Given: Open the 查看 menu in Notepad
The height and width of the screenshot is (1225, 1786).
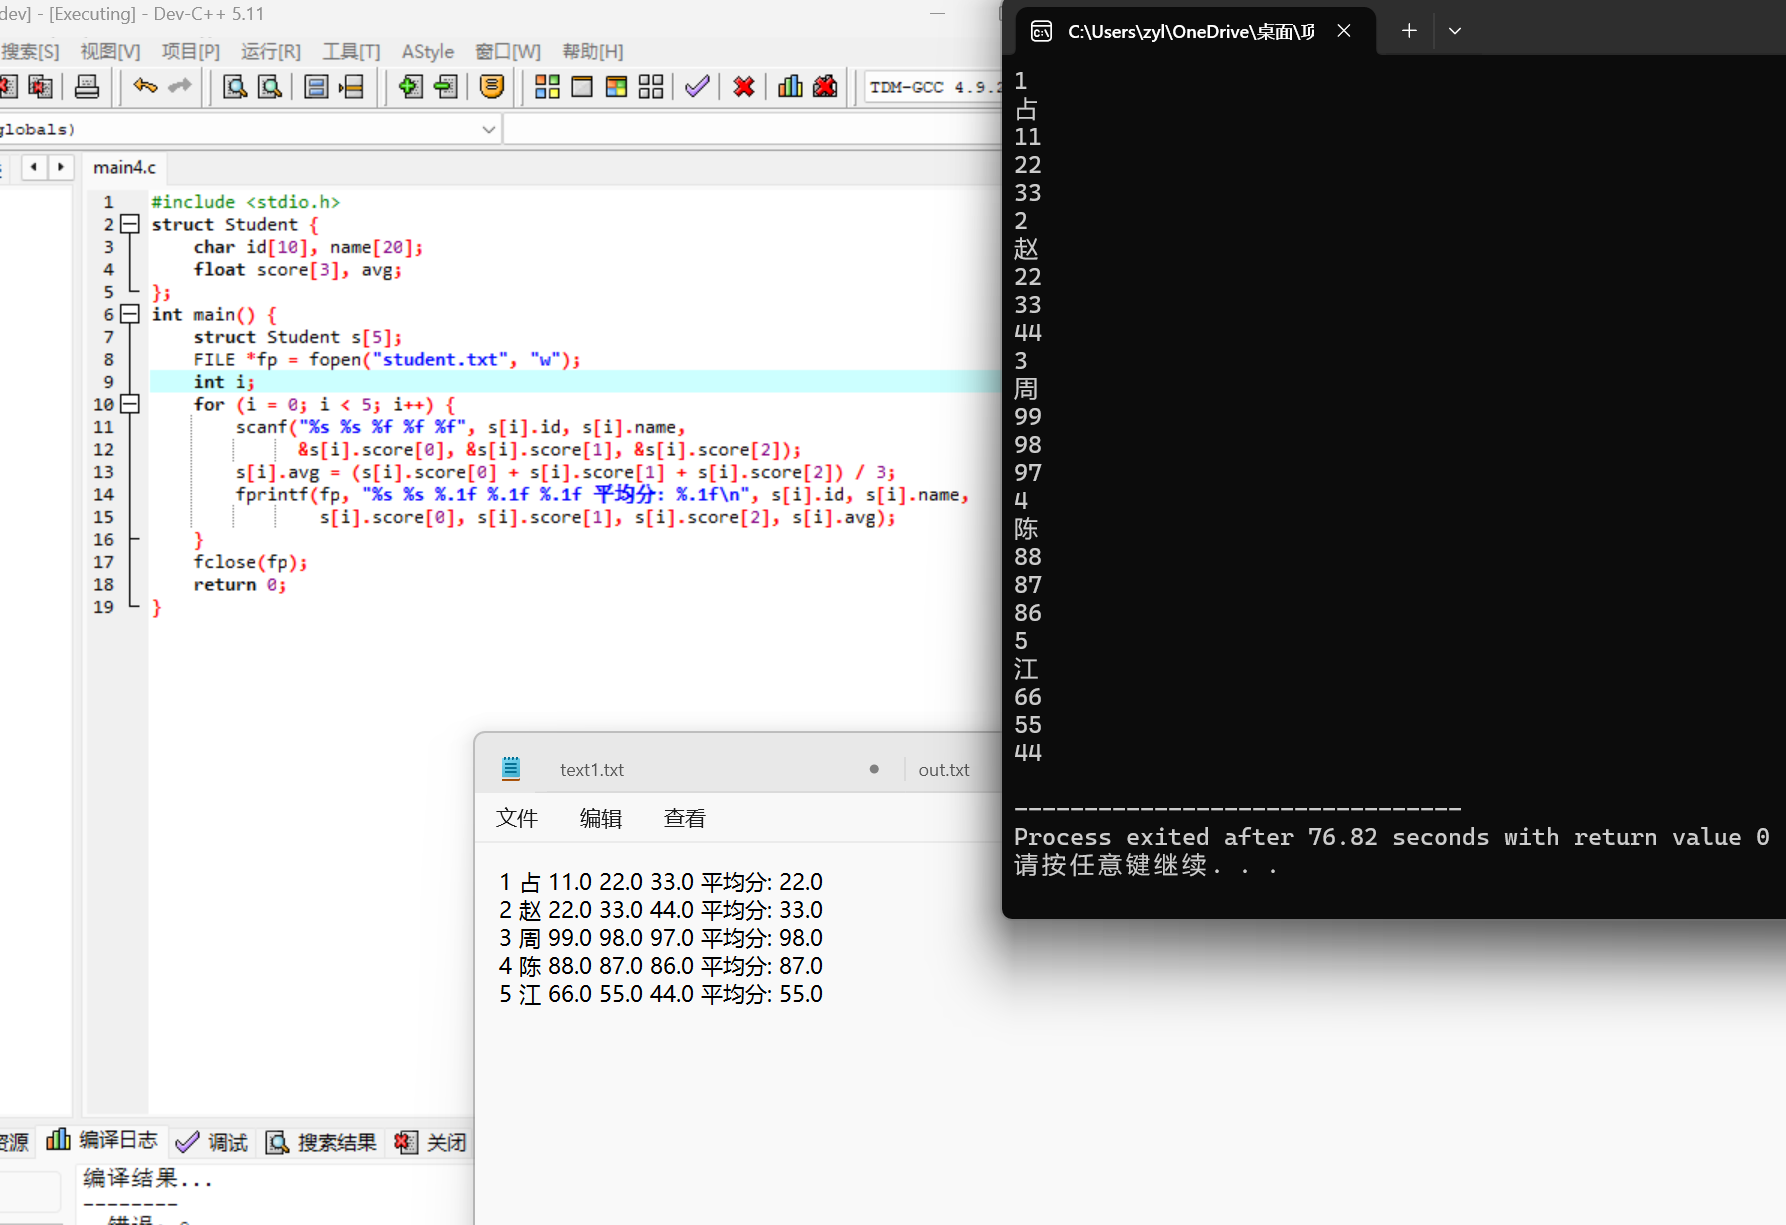Looking at the screenshot, I should pos(685,819).
